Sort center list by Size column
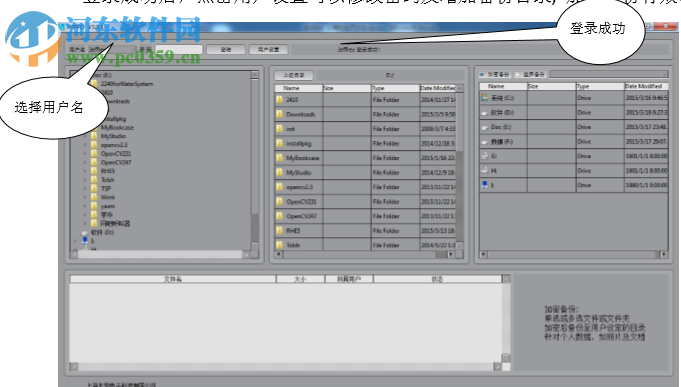Image resolution: width=681 pixels, height=387 pixels. click(347, 88)
